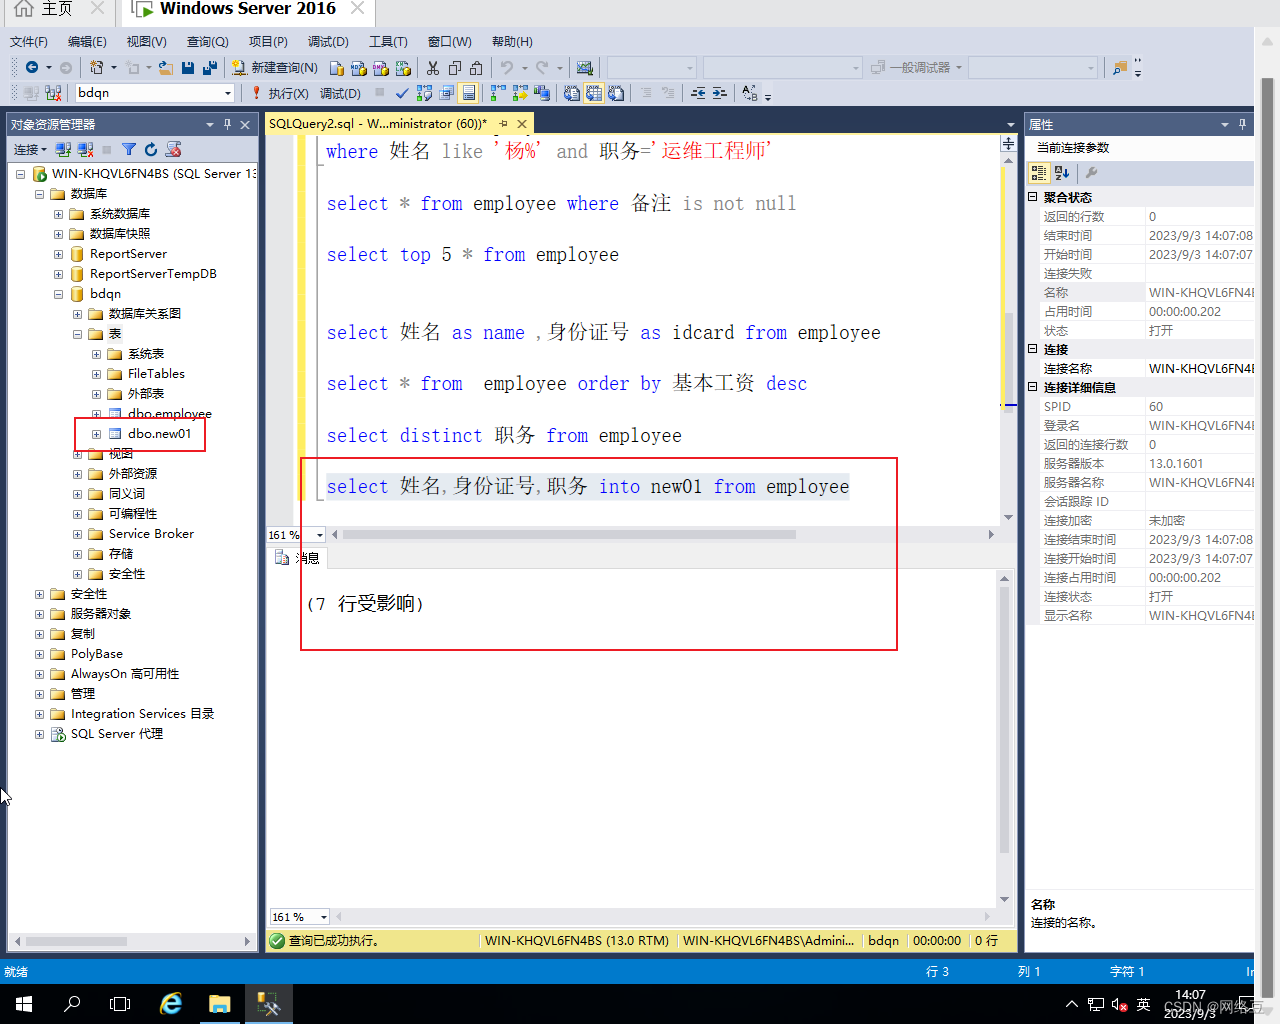Click the Query Options icon

coord(446,93)
